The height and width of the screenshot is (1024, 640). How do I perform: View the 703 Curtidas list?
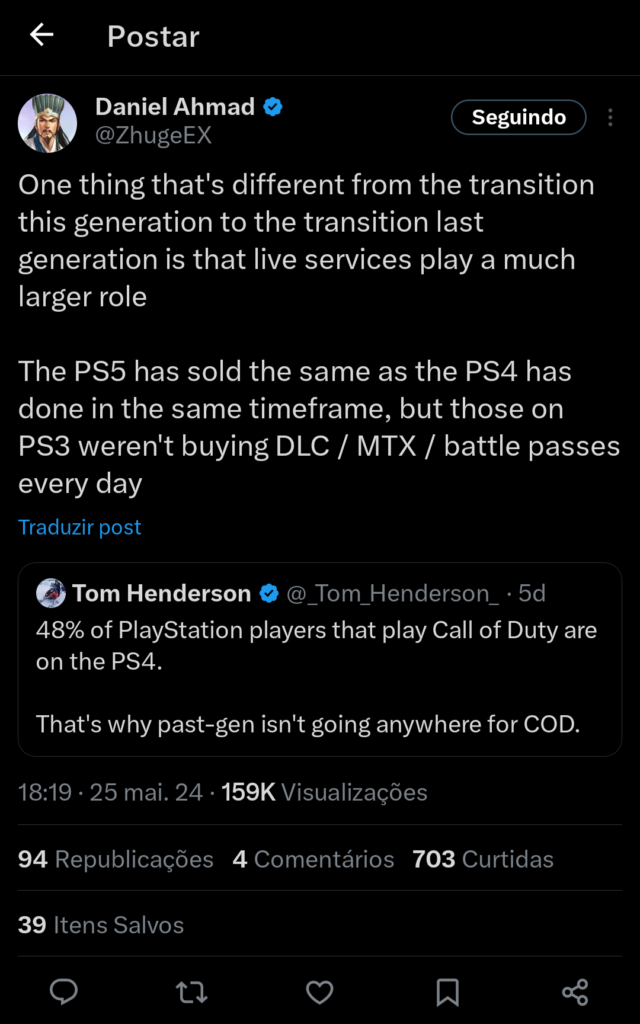[x=482, y=859]
